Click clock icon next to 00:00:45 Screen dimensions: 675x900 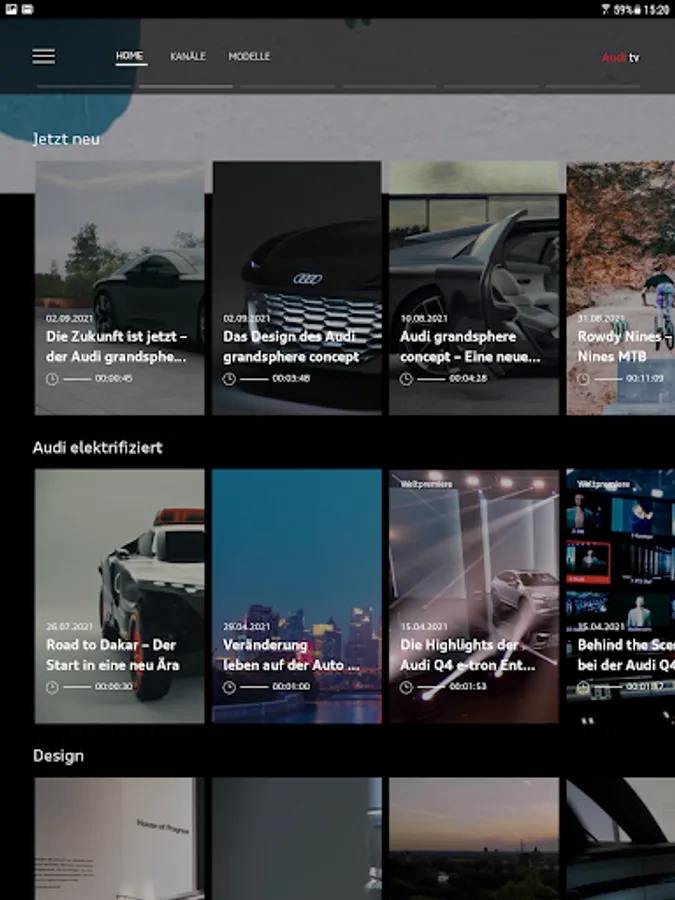tap(52, 379)
